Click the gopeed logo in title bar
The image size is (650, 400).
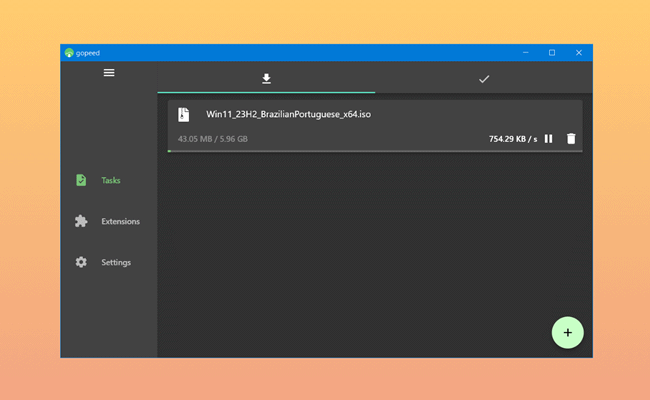pos(69,53)
